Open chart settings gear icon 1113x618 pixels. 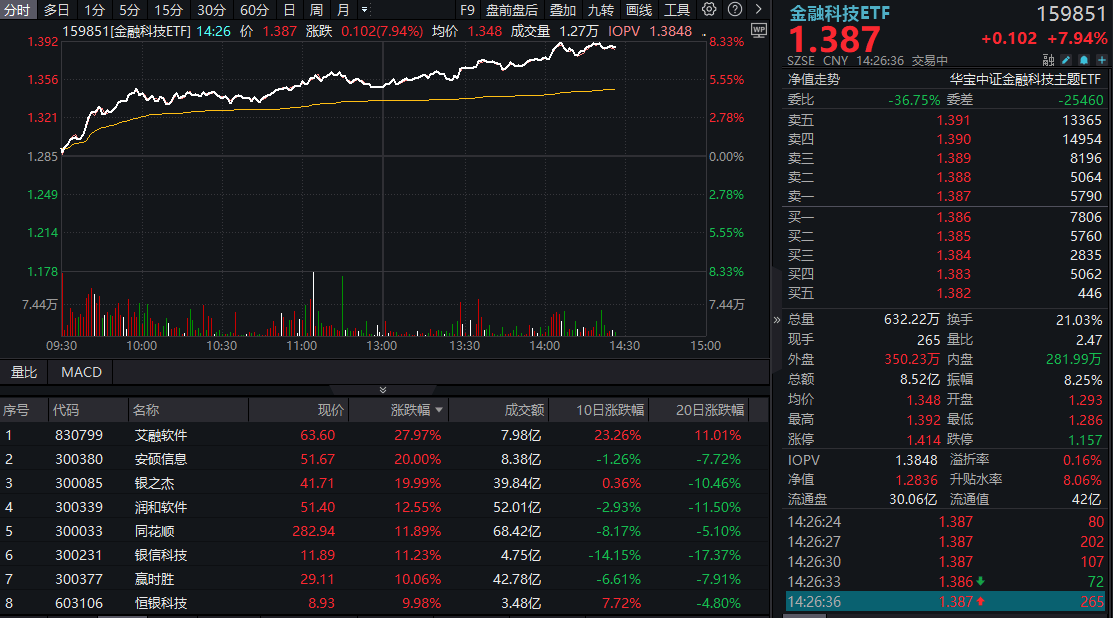click(709, 10)
